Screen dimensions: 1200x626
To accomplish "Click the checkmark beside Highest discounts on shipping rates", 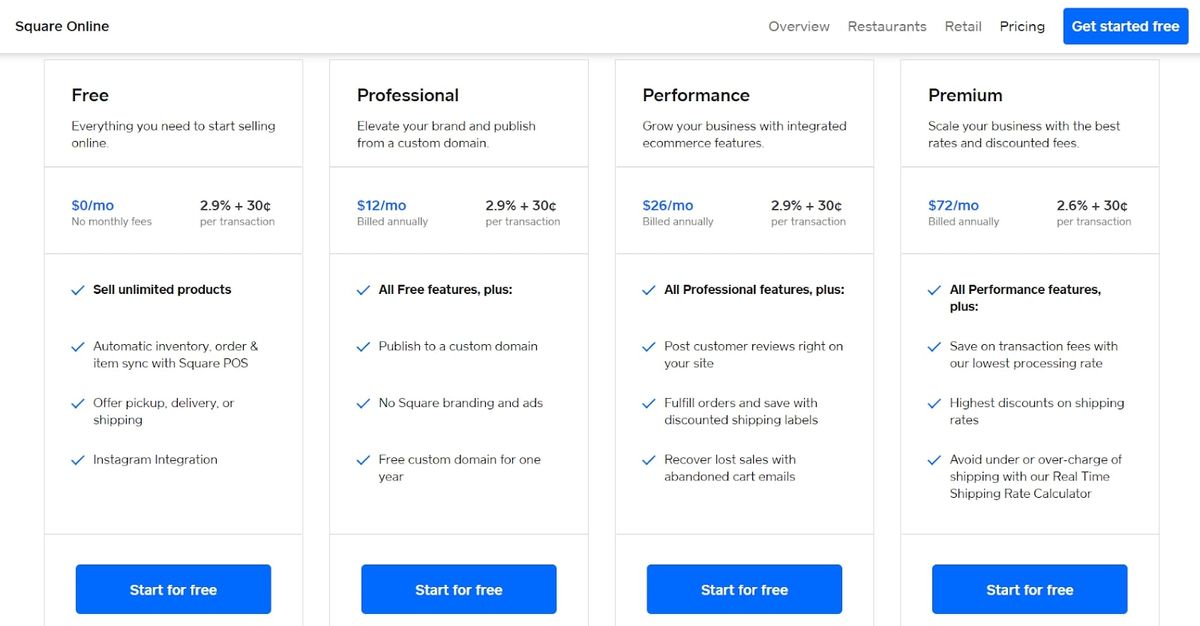I will tap(934, 403).
